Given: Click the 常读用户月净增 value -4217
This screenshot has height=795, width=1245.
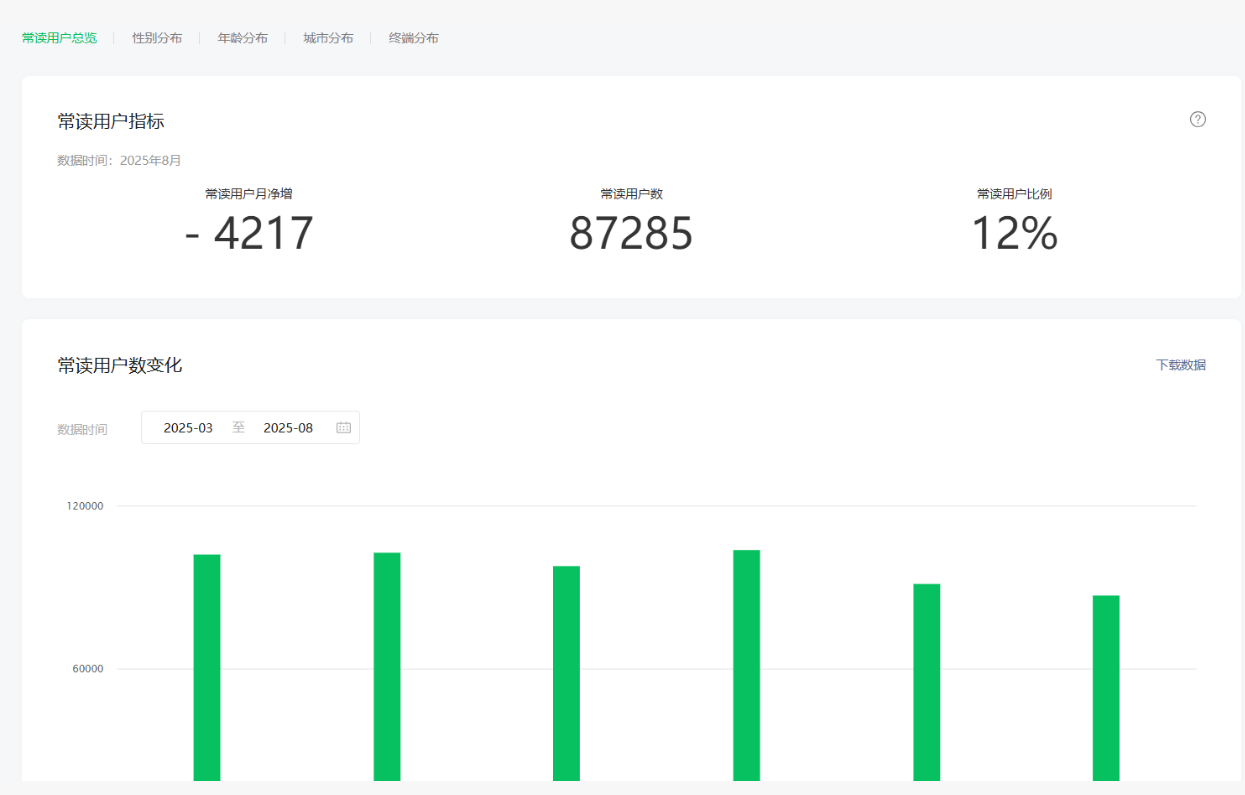Looking at the screenshot, I should [249, 234].
